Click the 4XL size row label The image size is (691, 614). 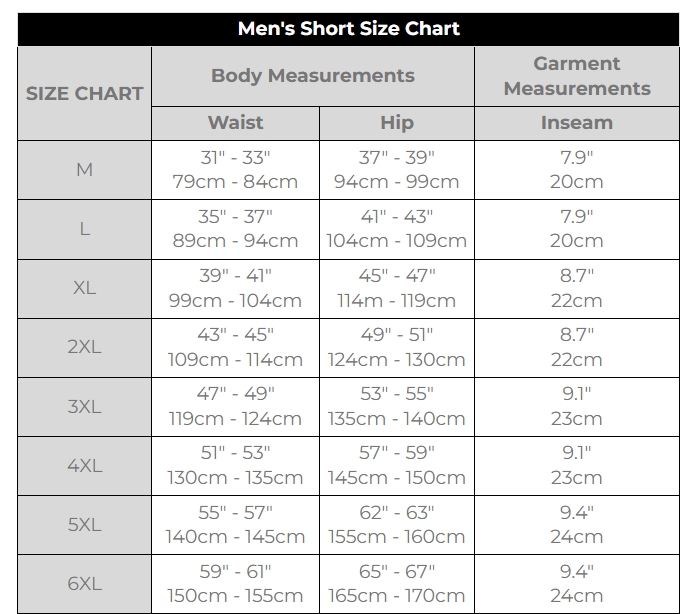[85, 465]
